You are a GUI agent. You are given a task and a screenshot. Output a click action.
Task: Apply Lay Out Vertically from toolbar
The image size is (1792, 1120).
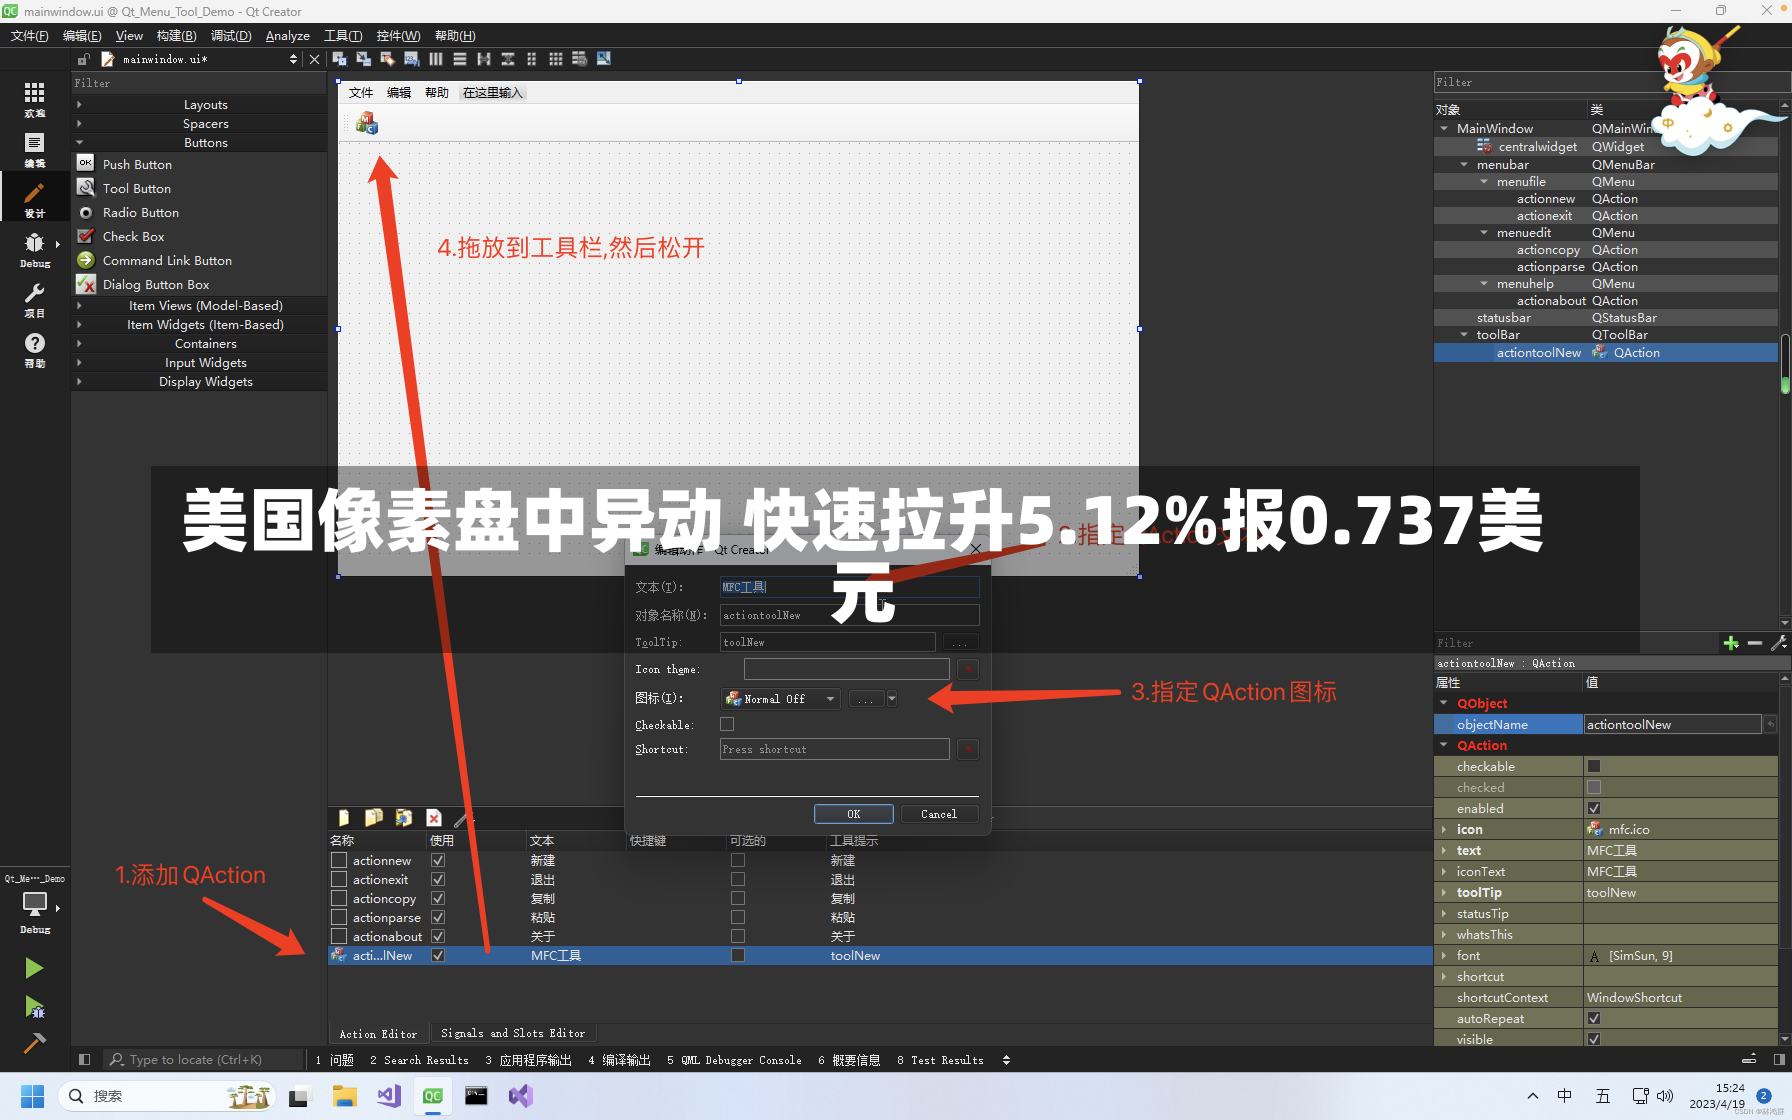click(460, 59)
